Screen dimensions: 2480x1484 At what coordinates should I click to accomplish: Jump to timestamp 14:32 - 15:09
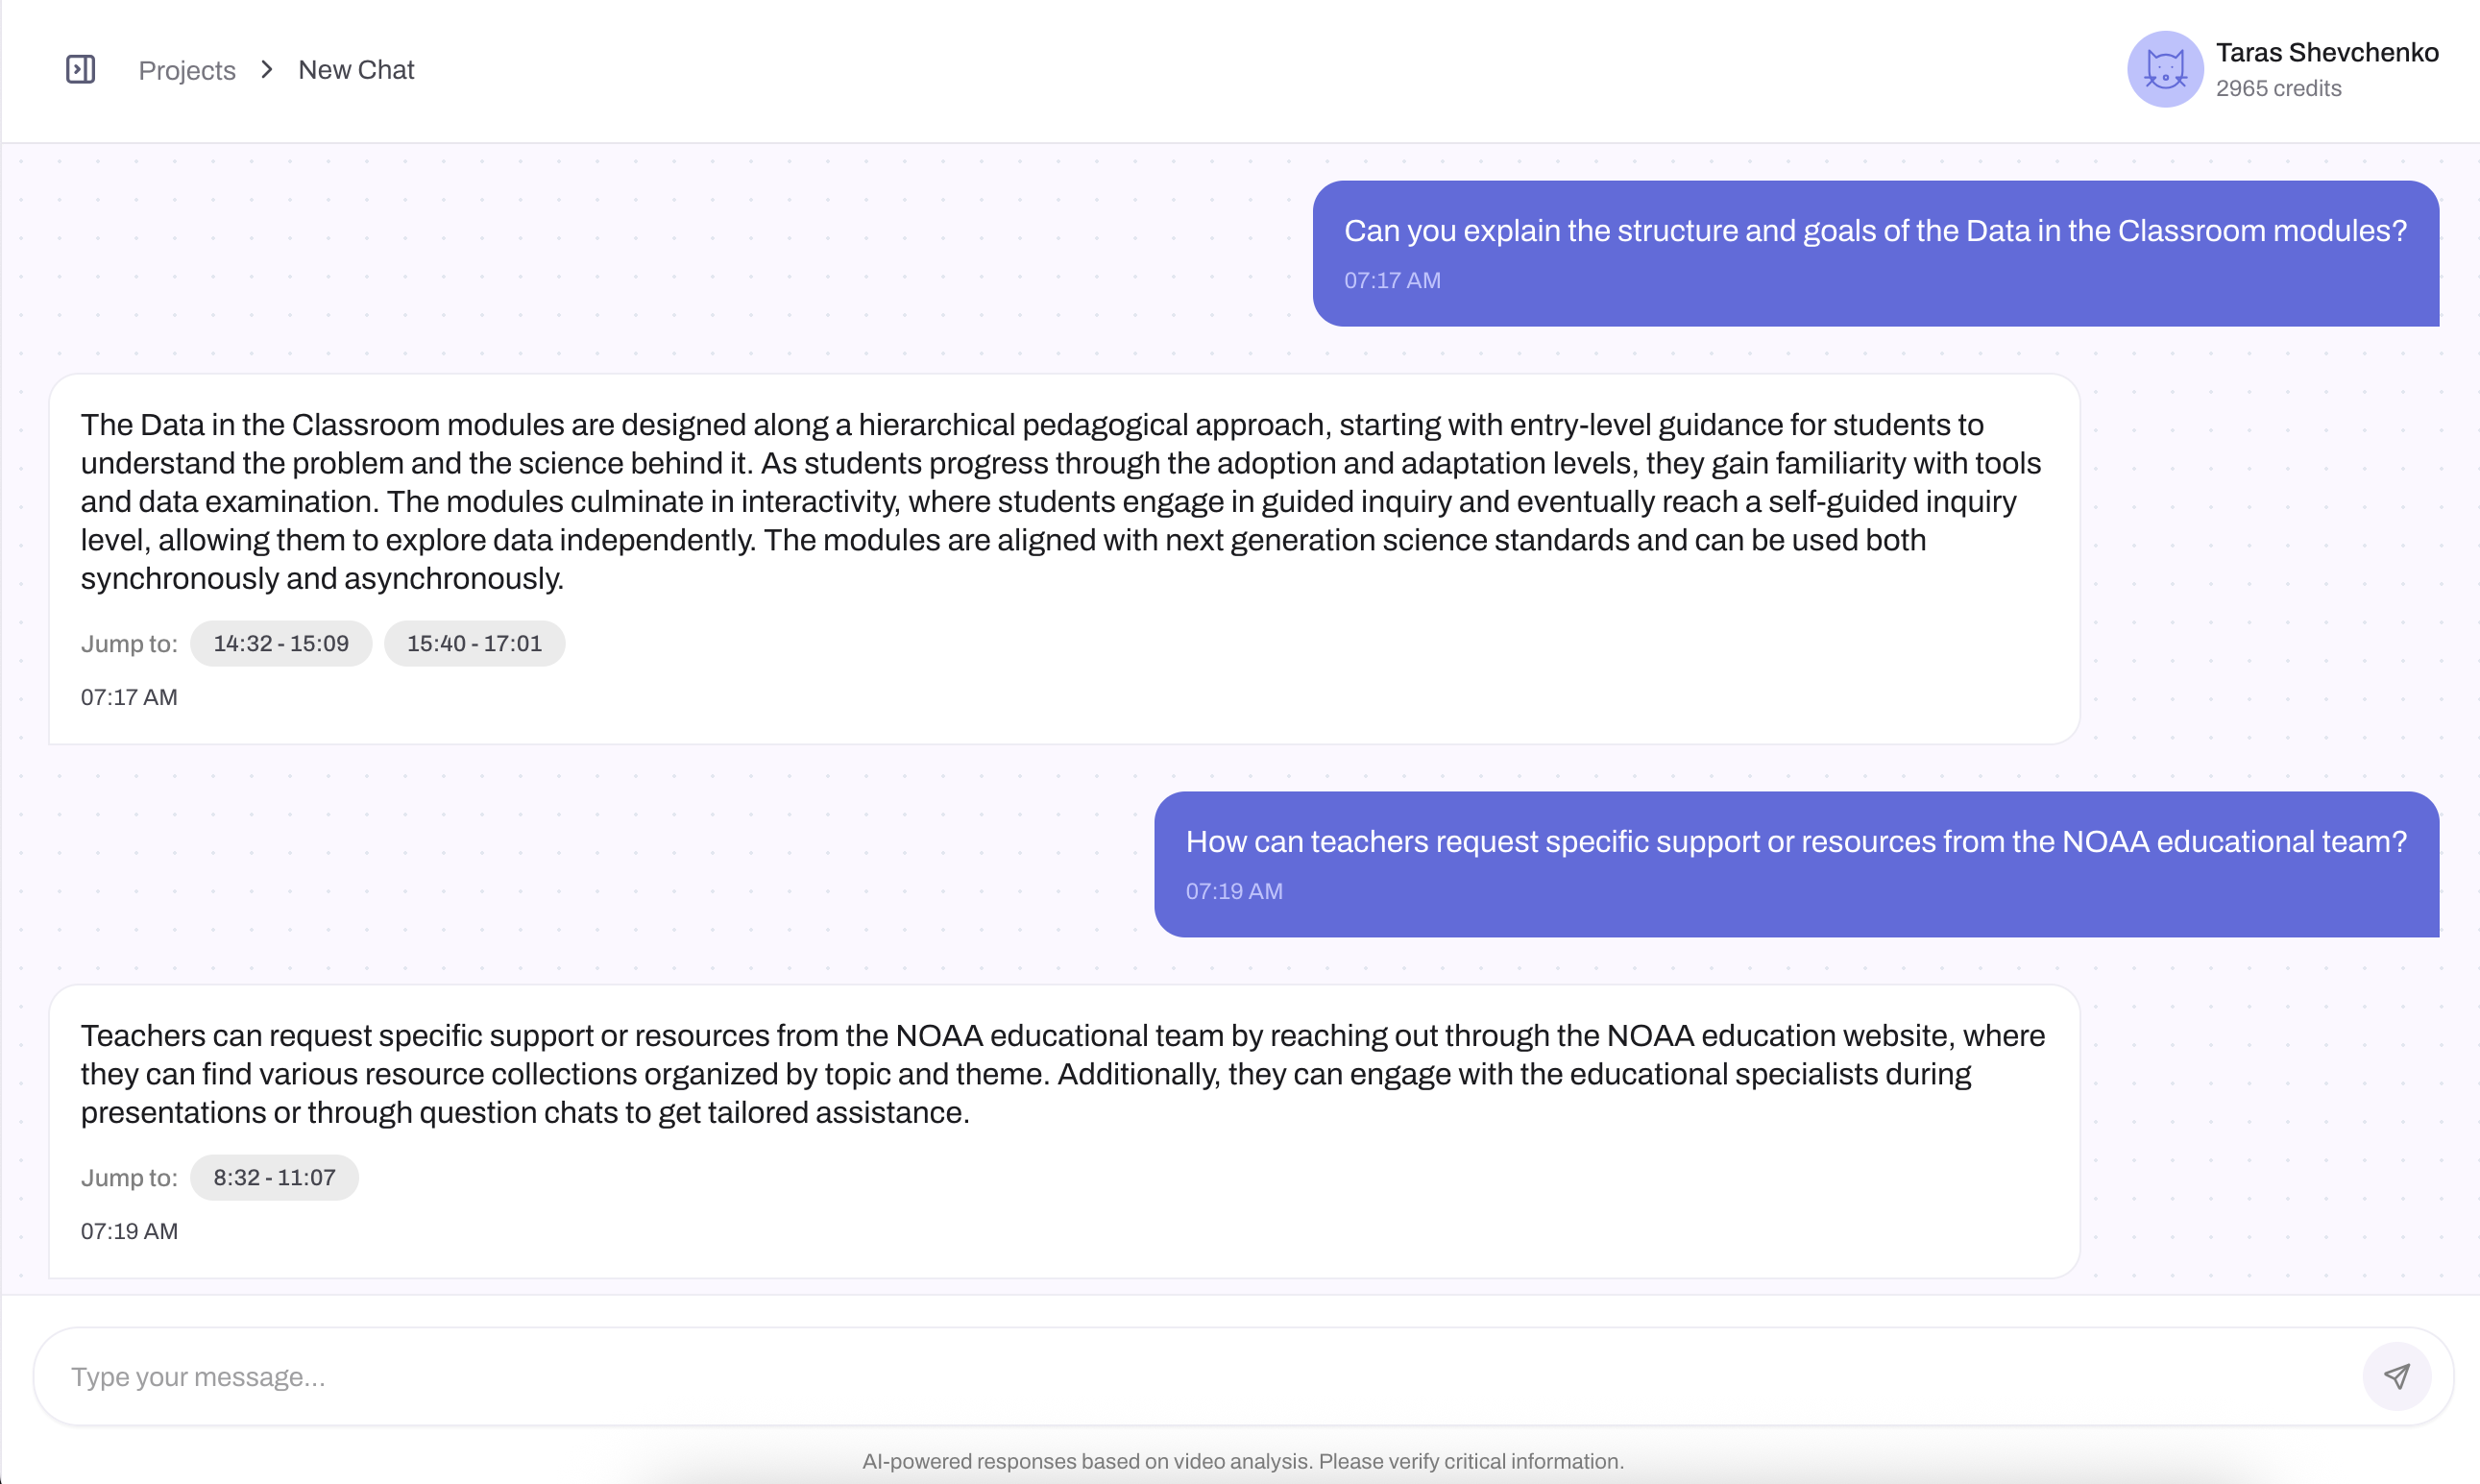tap(281, 643)
